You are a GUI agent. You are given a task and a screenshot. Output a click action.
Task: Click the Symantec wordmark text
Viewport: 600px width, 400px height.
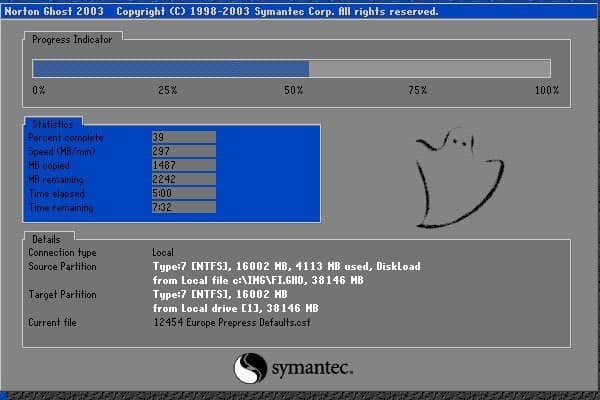pos(312,370)
